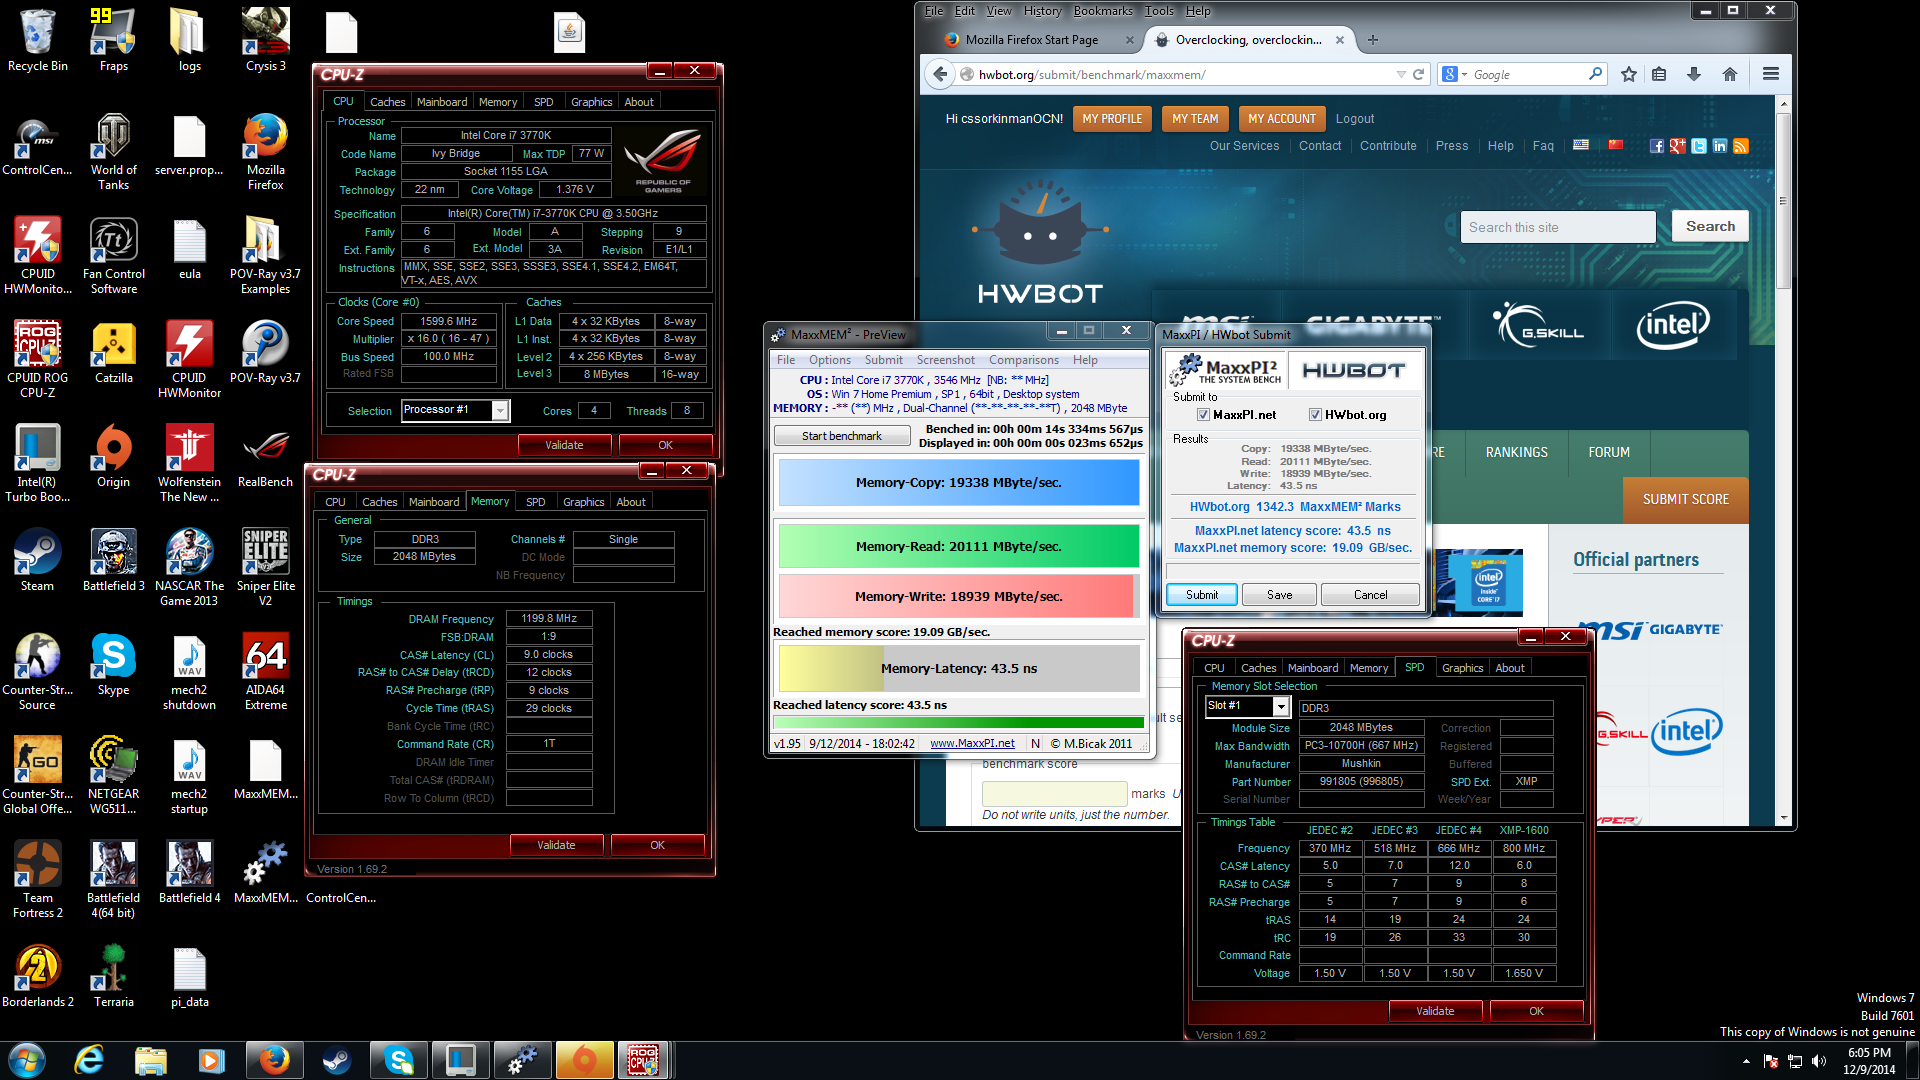Go to Firefox home page icon
1920x1080 pixels.
tap(1730, 74)
